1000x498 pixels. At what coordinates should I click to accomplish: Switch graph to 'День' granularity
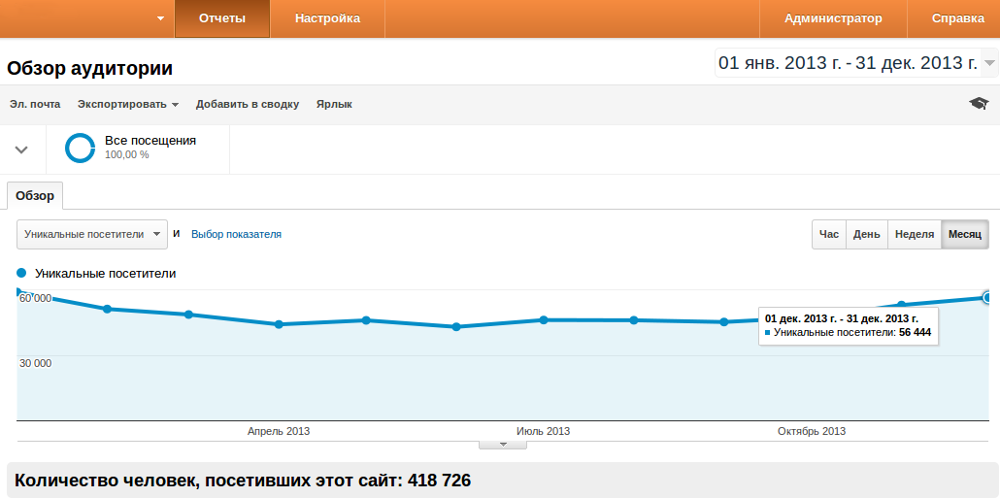click(x=866, y=234)
